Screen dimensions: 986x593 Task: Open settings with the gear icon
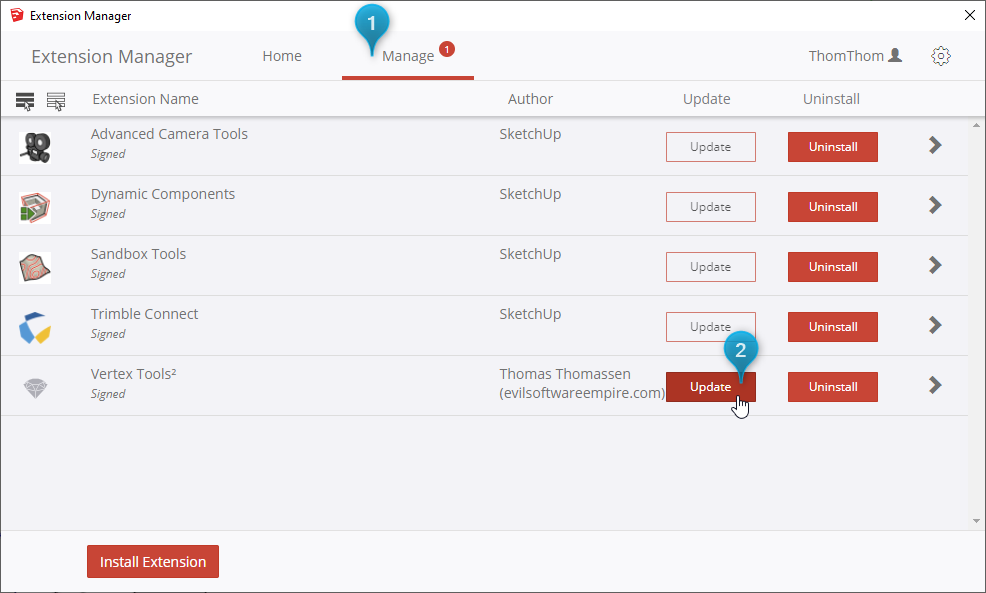click(x=940, y=56)
